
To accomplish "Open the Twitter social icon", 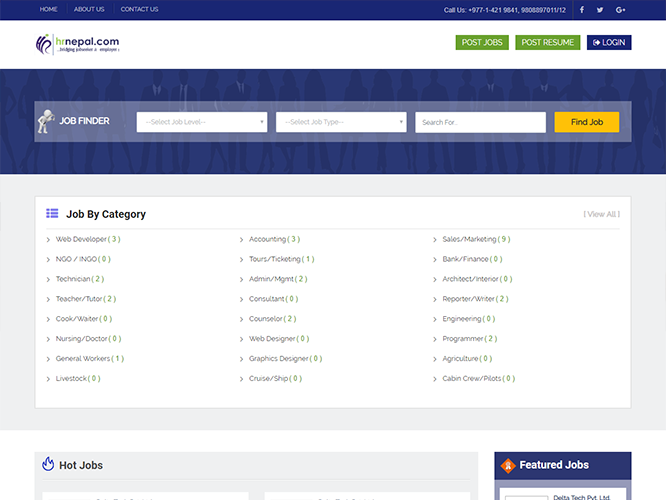I will click(x=600, y=10).
